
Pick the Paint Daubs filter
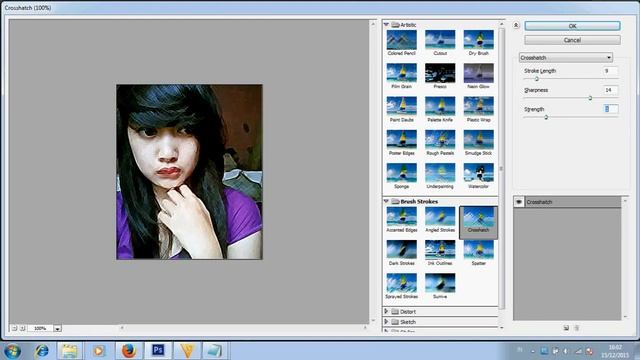pos(402,107)
